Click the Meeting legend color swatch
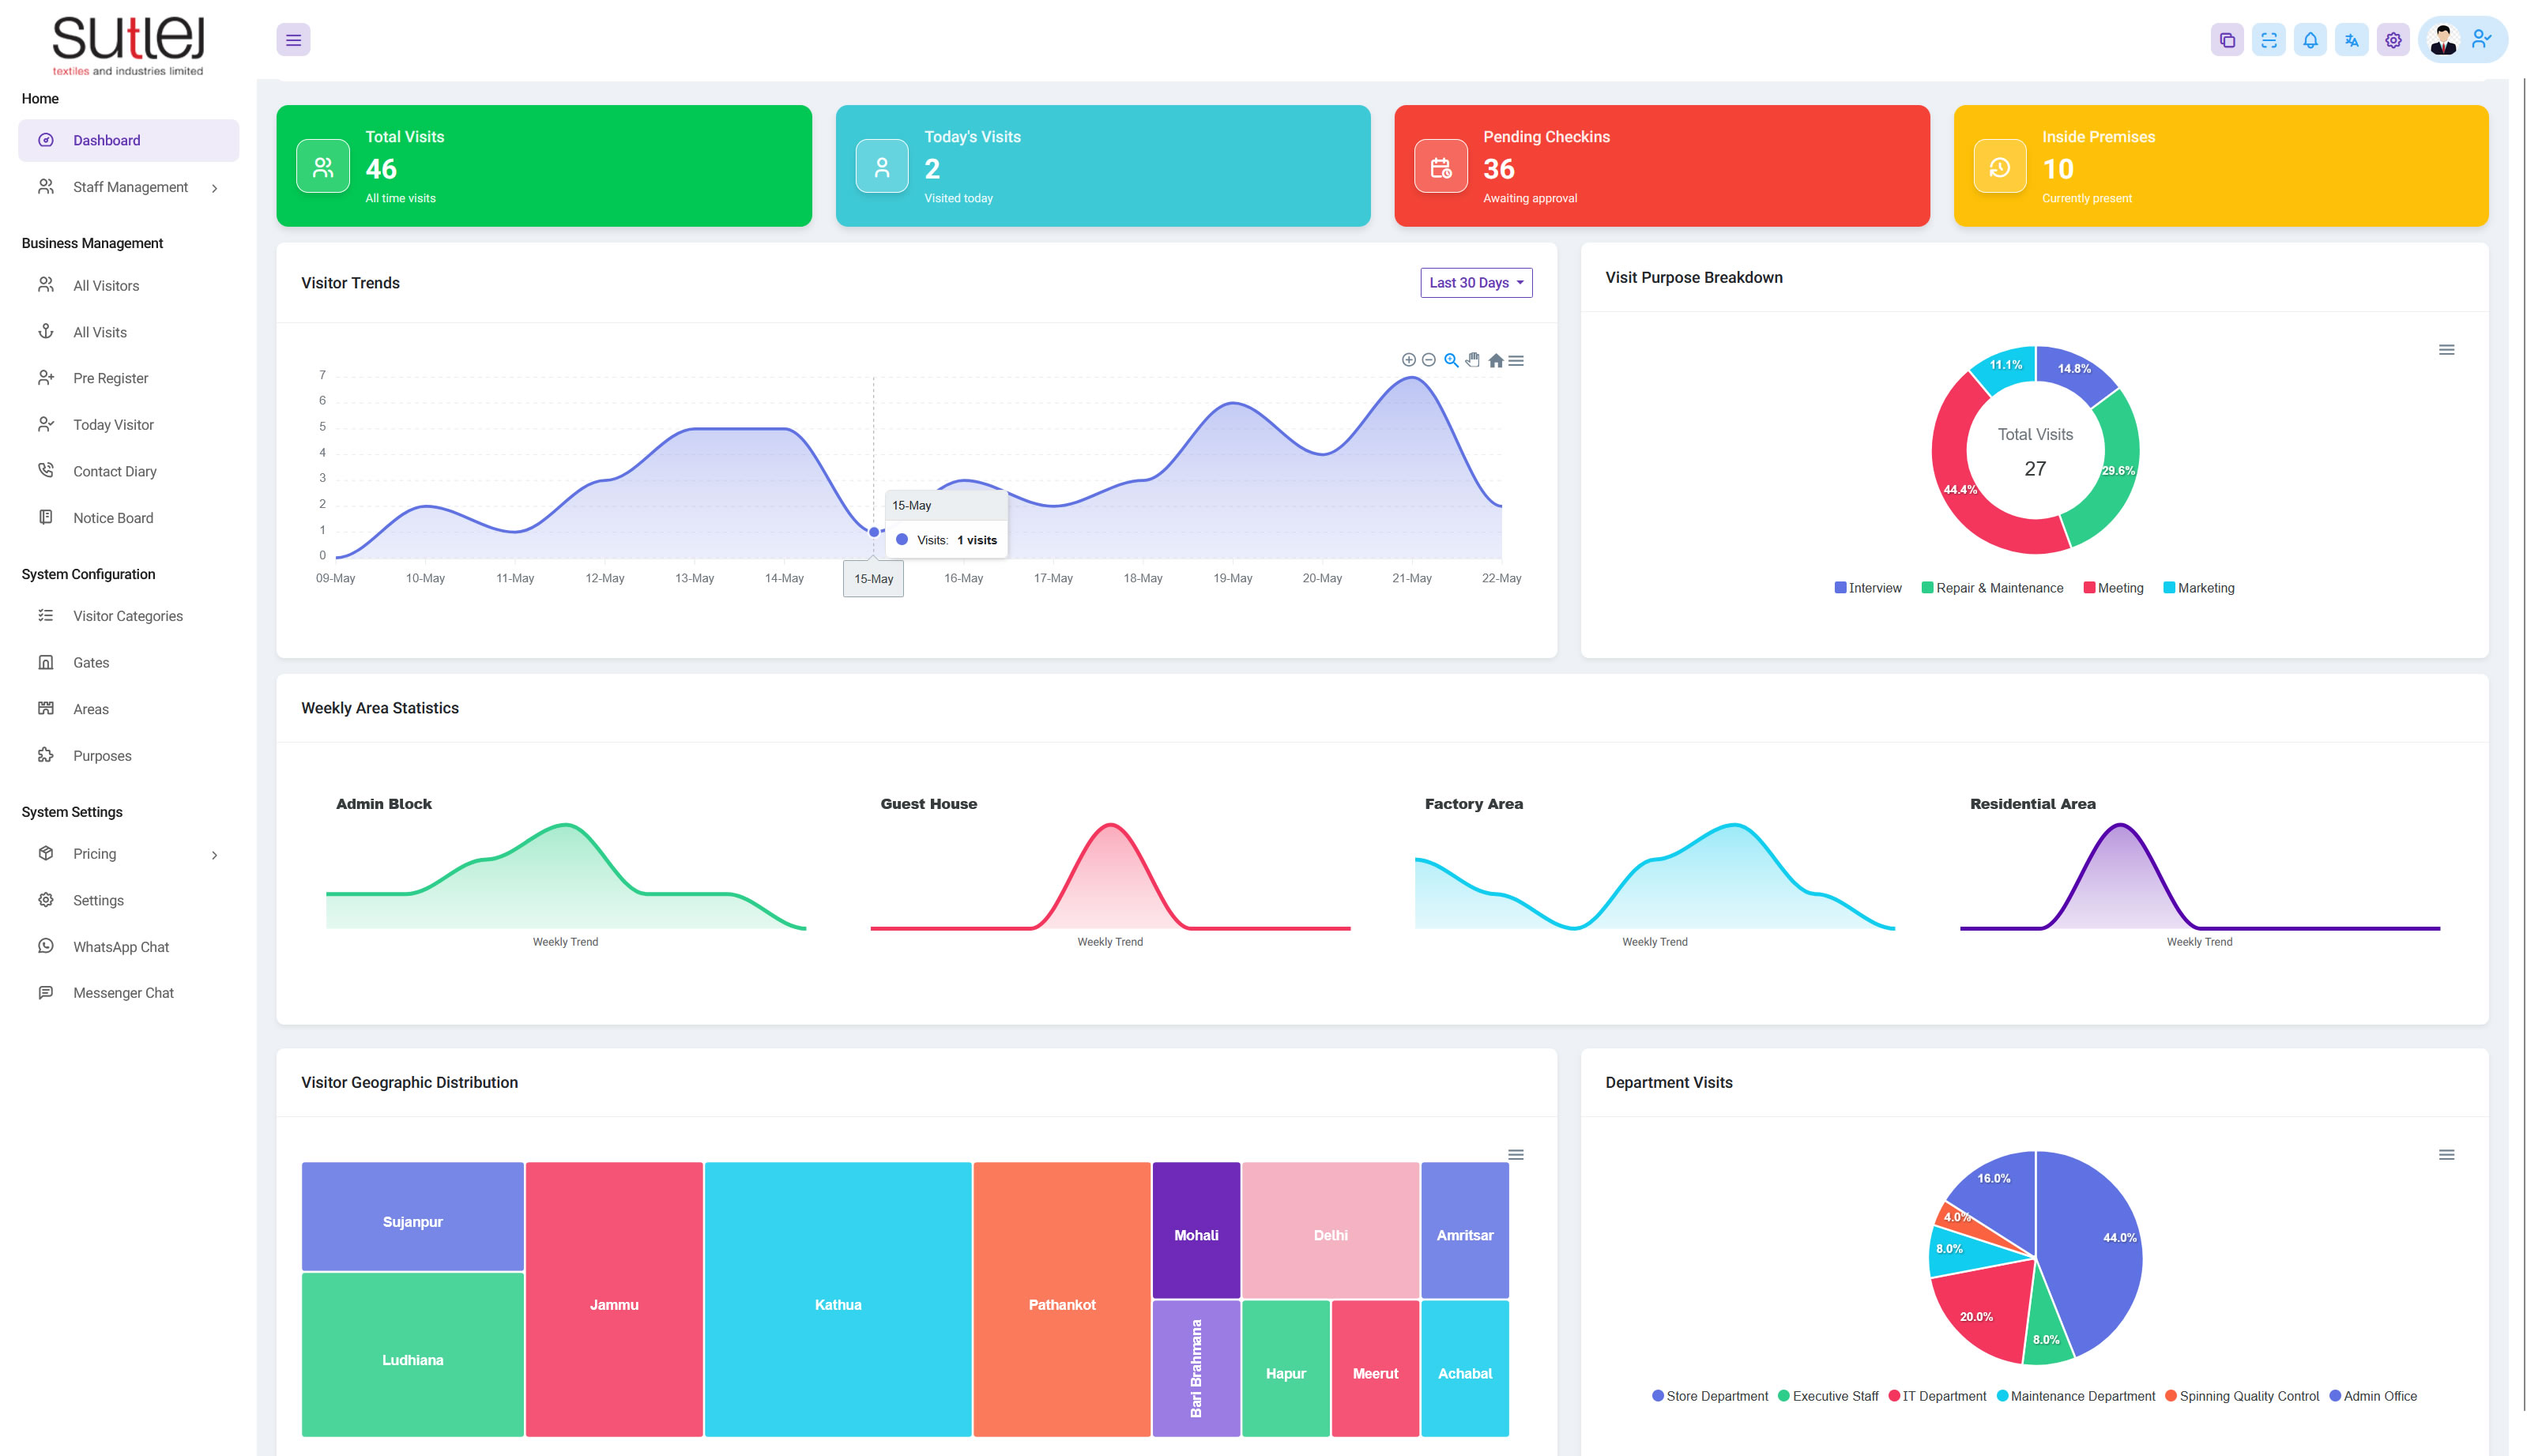 2088,588
